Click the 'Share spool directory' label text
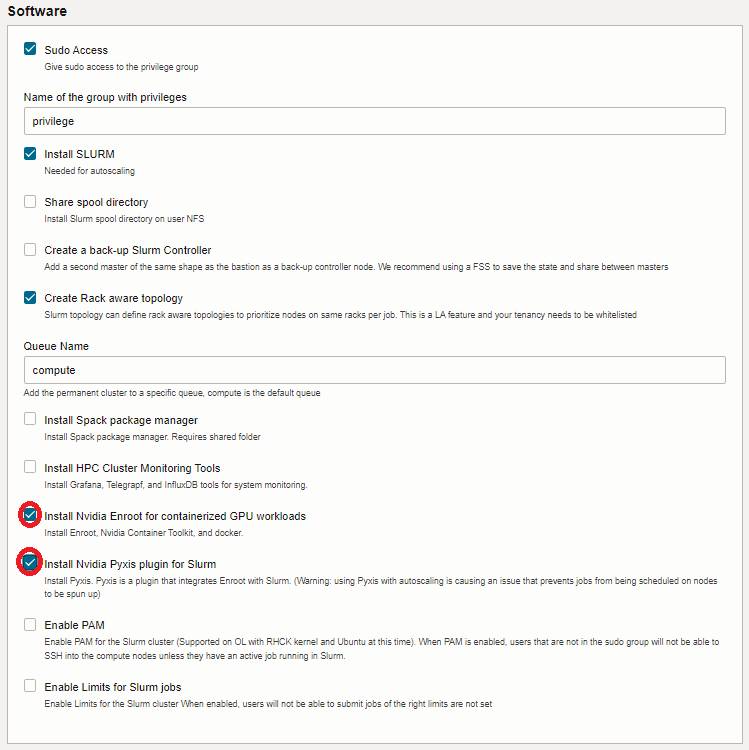This screenshot has width=749, height=750. click(x=96, y=202)
